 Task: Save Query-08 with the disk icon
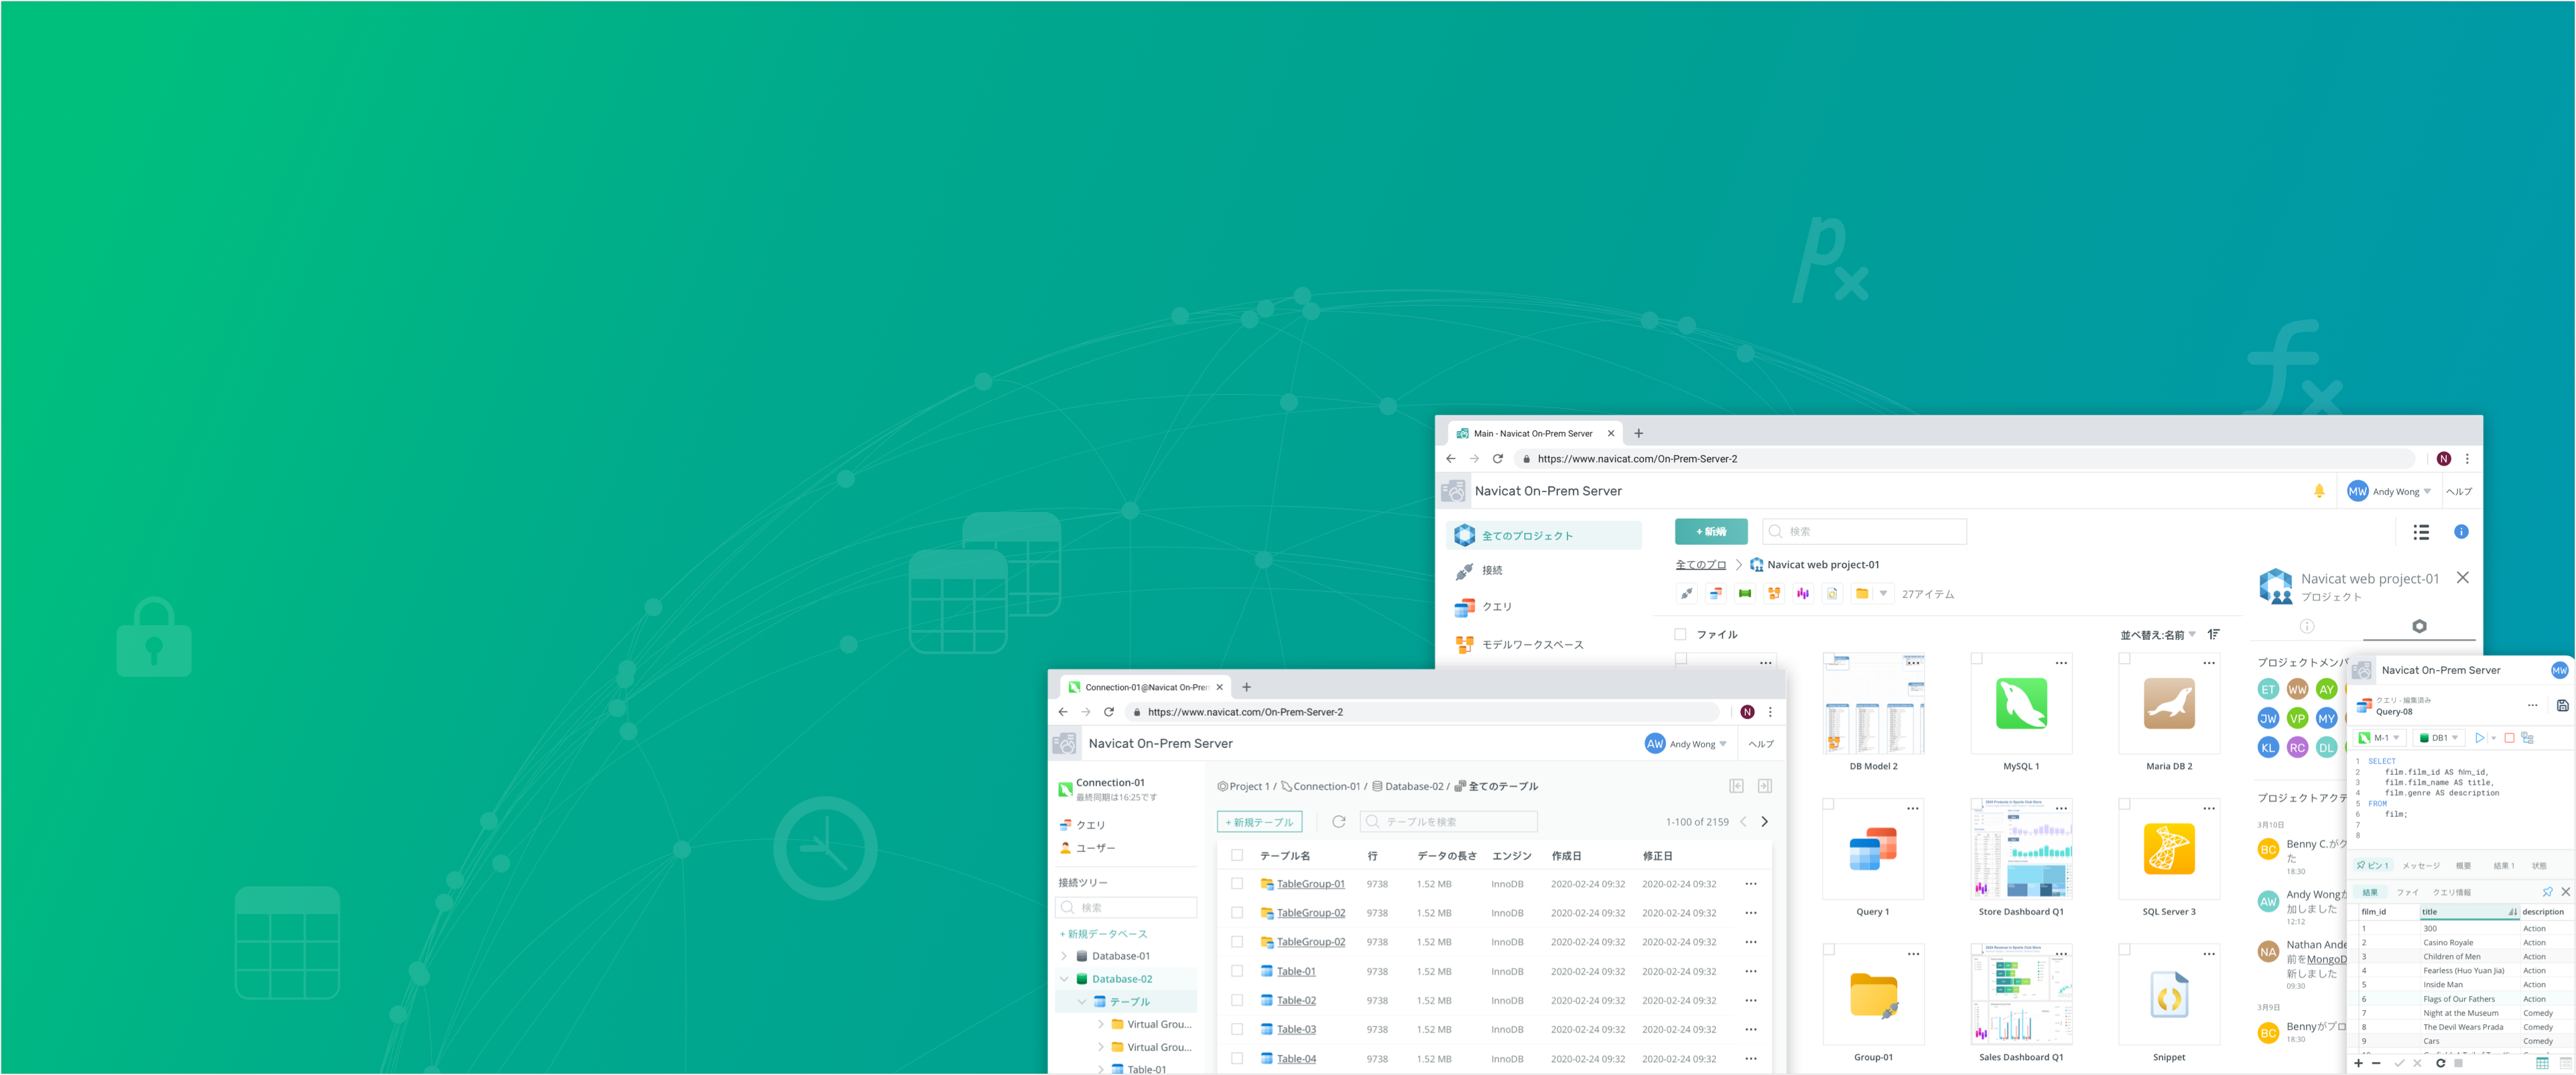click(2562, 705)
